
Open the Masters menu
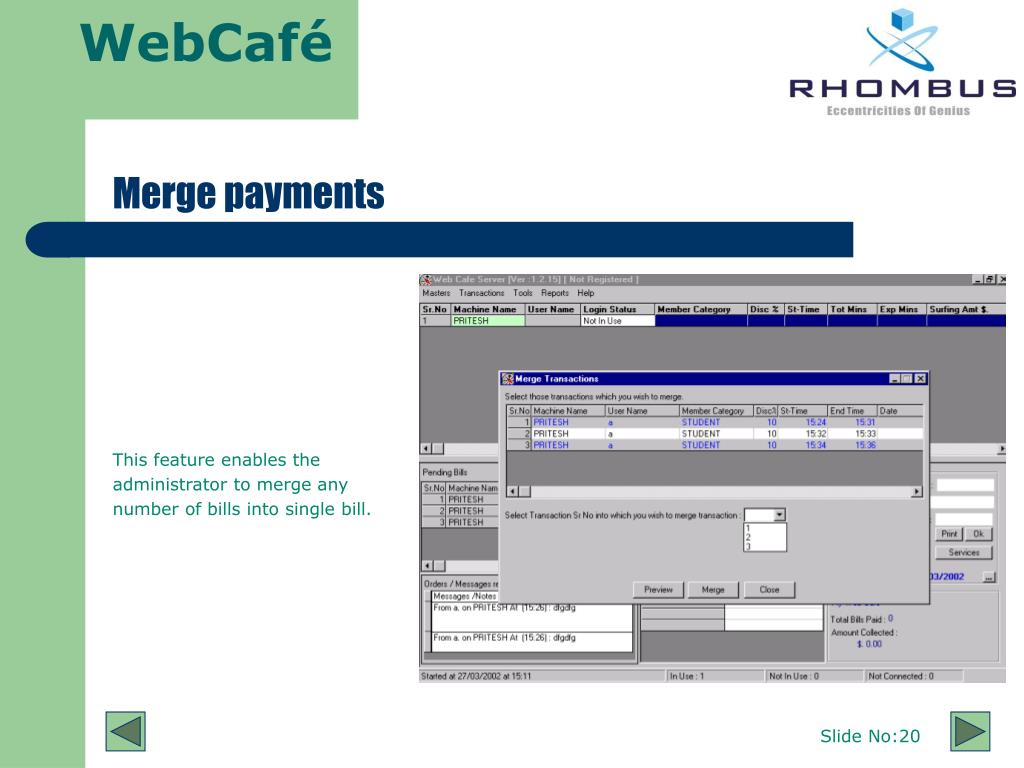(436, 293)
